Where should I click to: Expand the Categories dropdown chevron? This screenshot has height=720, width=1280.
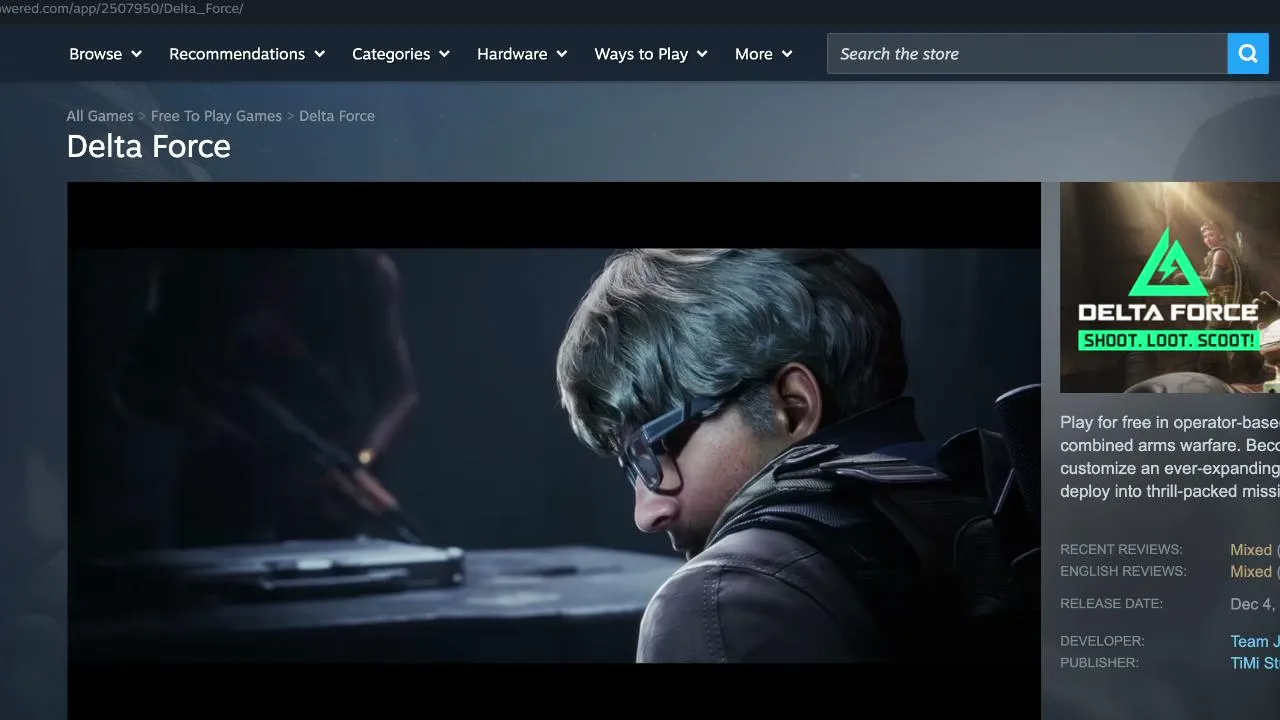point(444,54)
